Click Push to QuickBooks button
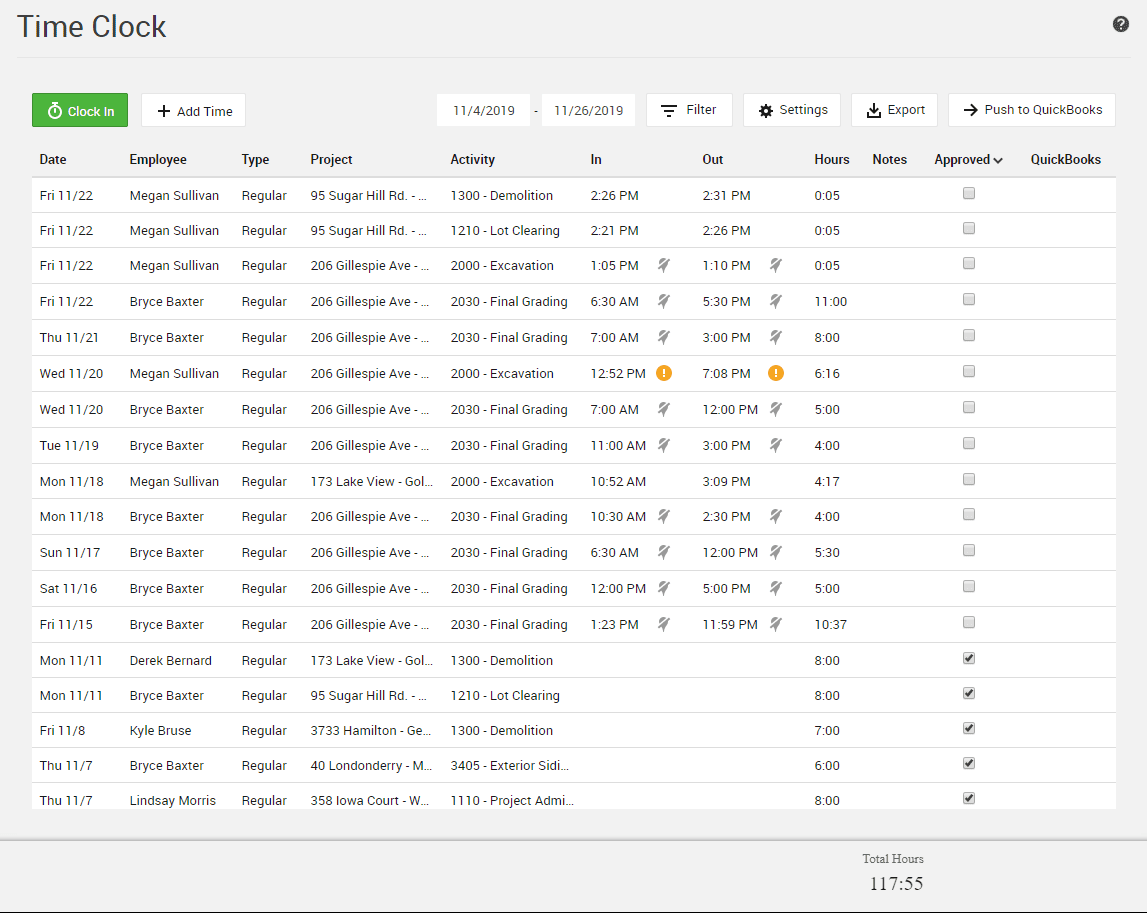Screen dimensions: 1147x913 pyautogui.click(x=1031, y=110)
